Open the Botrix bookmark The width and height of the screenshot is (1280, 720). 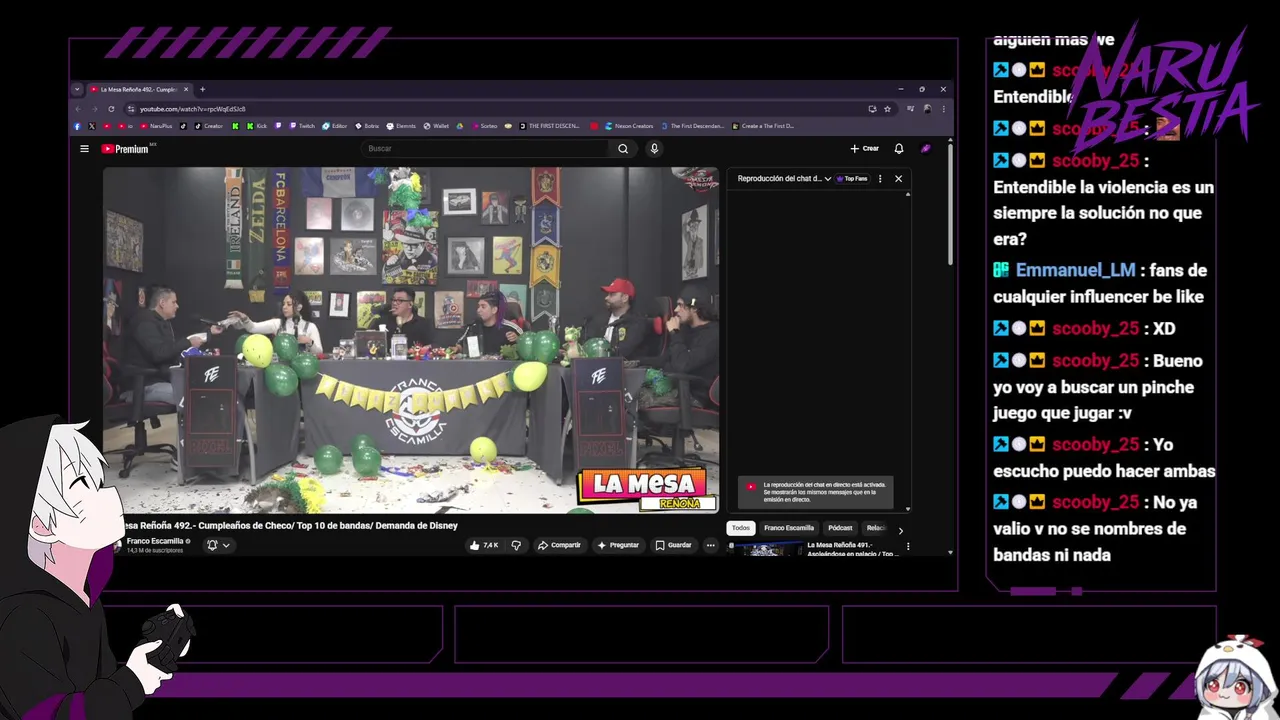click(367, 126)
